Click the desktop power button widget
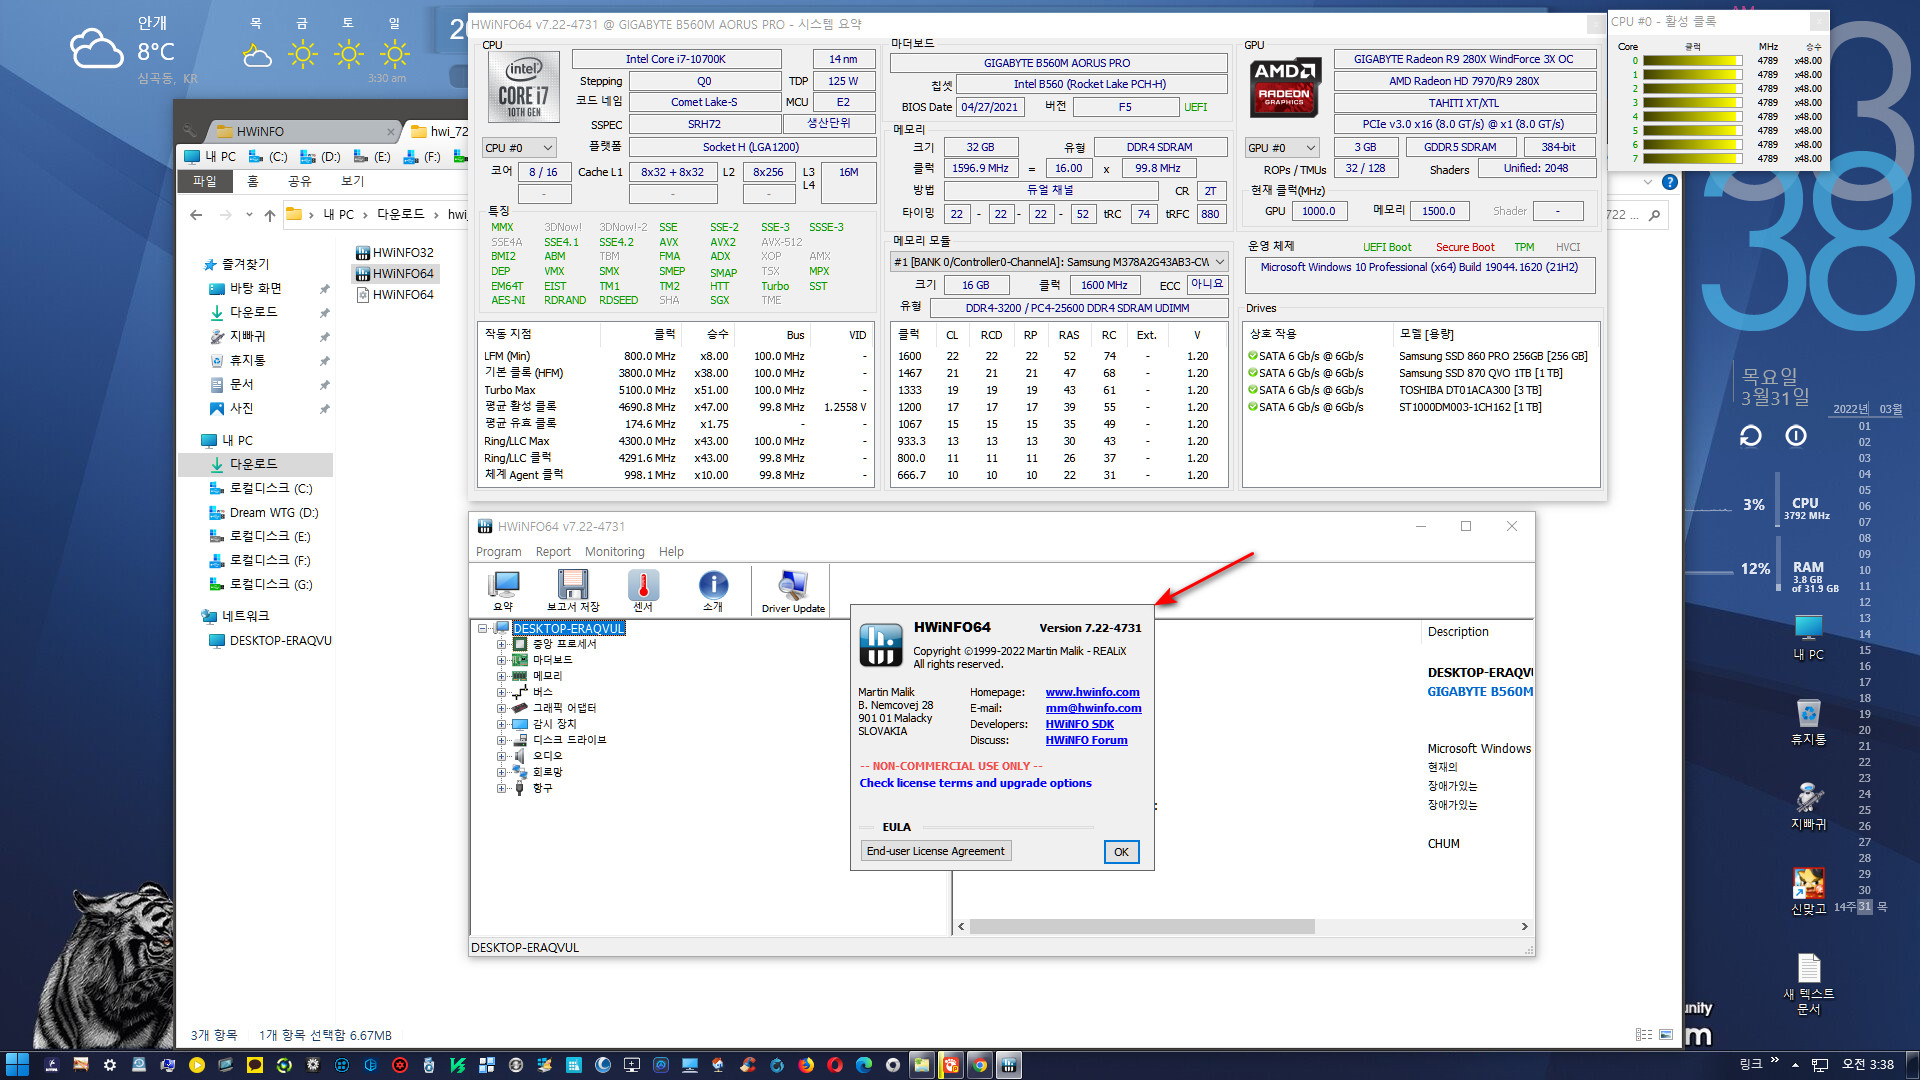Screen dimensions: 1920x1080 pyautogui.click(x=1796, y=436)
